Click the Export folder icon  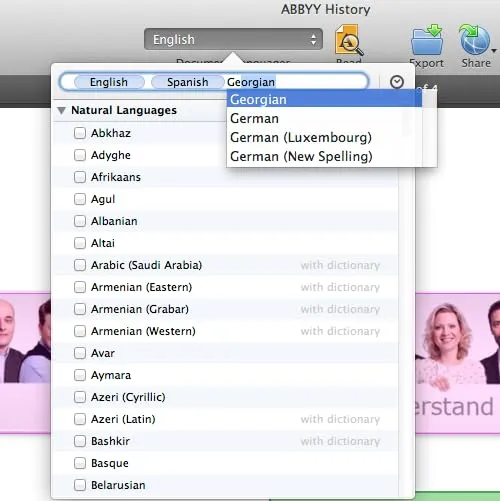(x=427, y=40)
